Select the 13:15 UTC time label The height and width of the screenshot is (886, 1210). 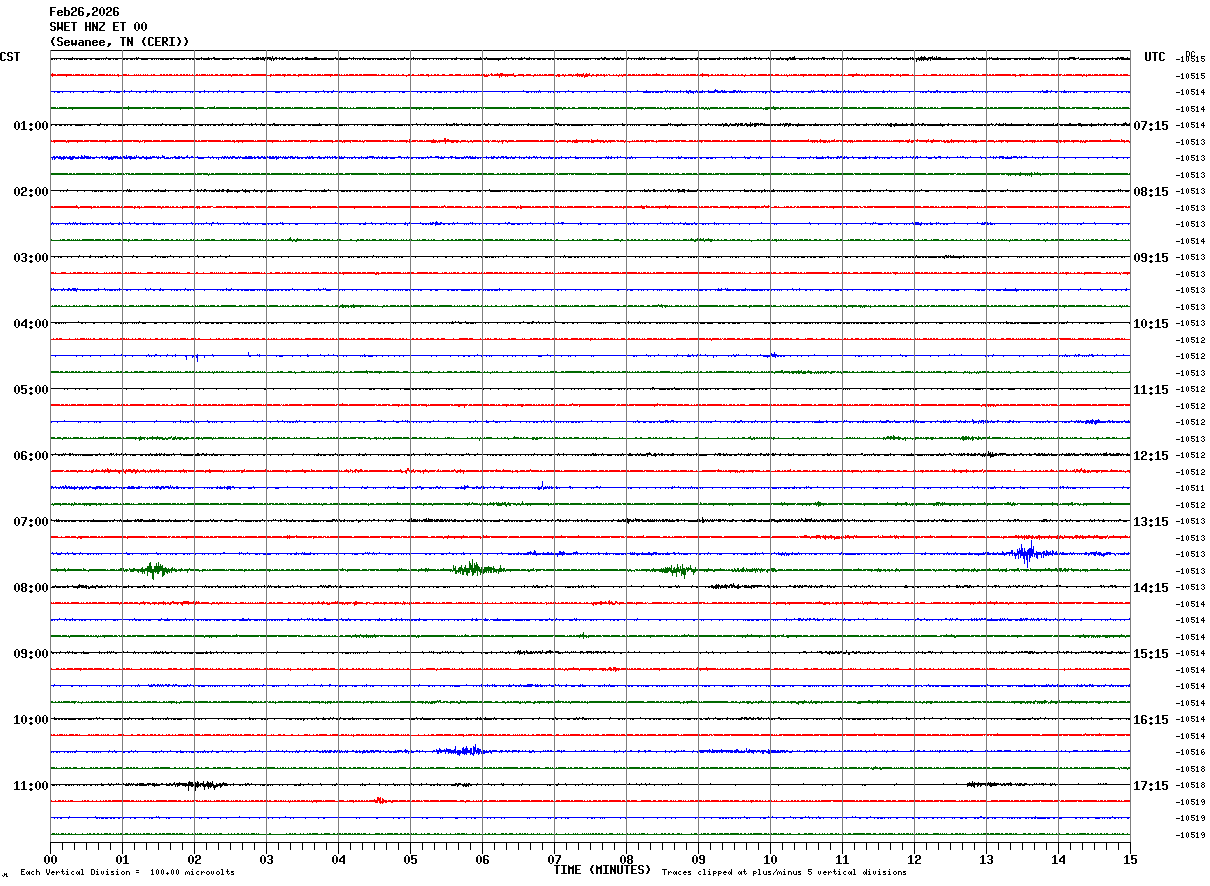tap(1150, 522)
